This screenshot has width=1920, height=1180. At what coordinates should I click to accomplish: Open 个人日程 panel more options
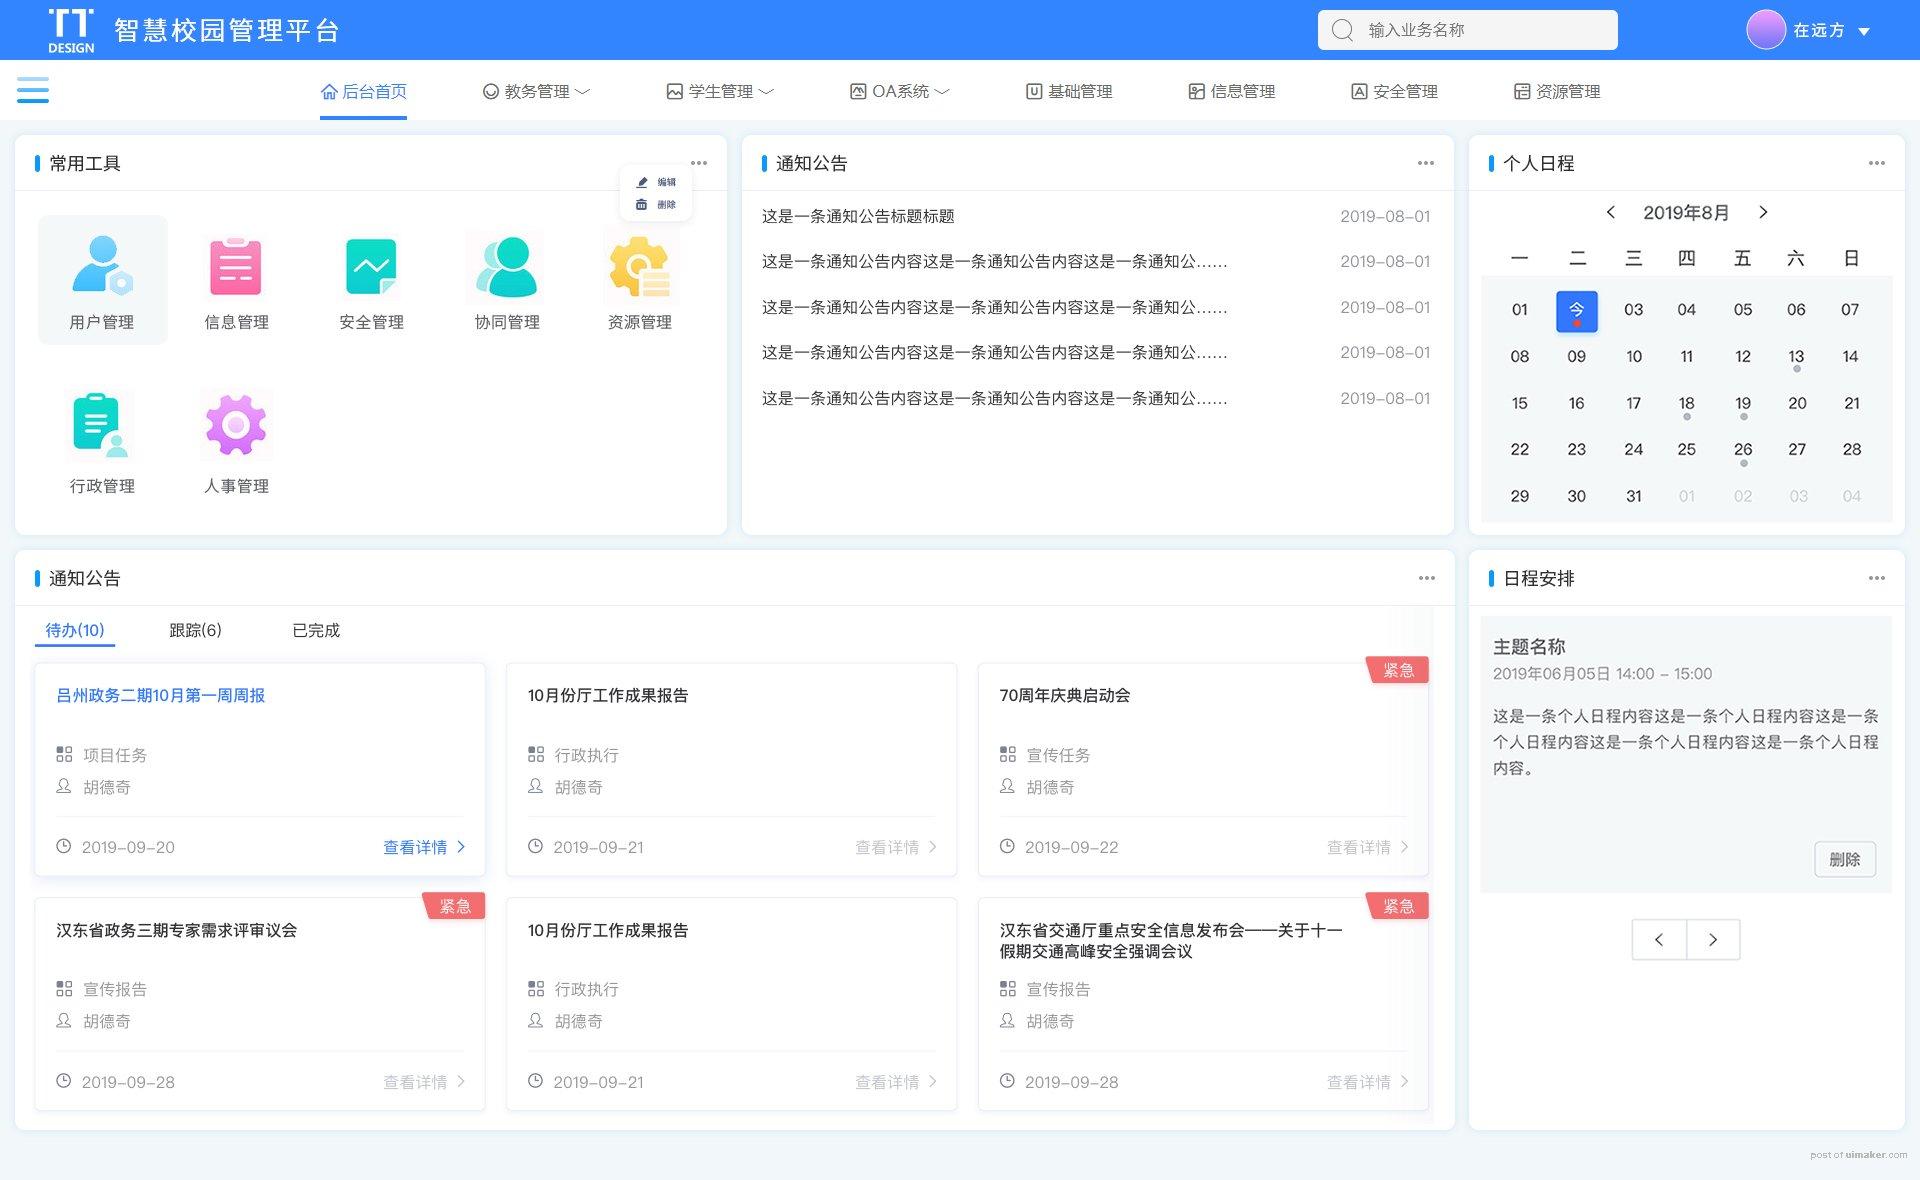(x=1876, y=163)
